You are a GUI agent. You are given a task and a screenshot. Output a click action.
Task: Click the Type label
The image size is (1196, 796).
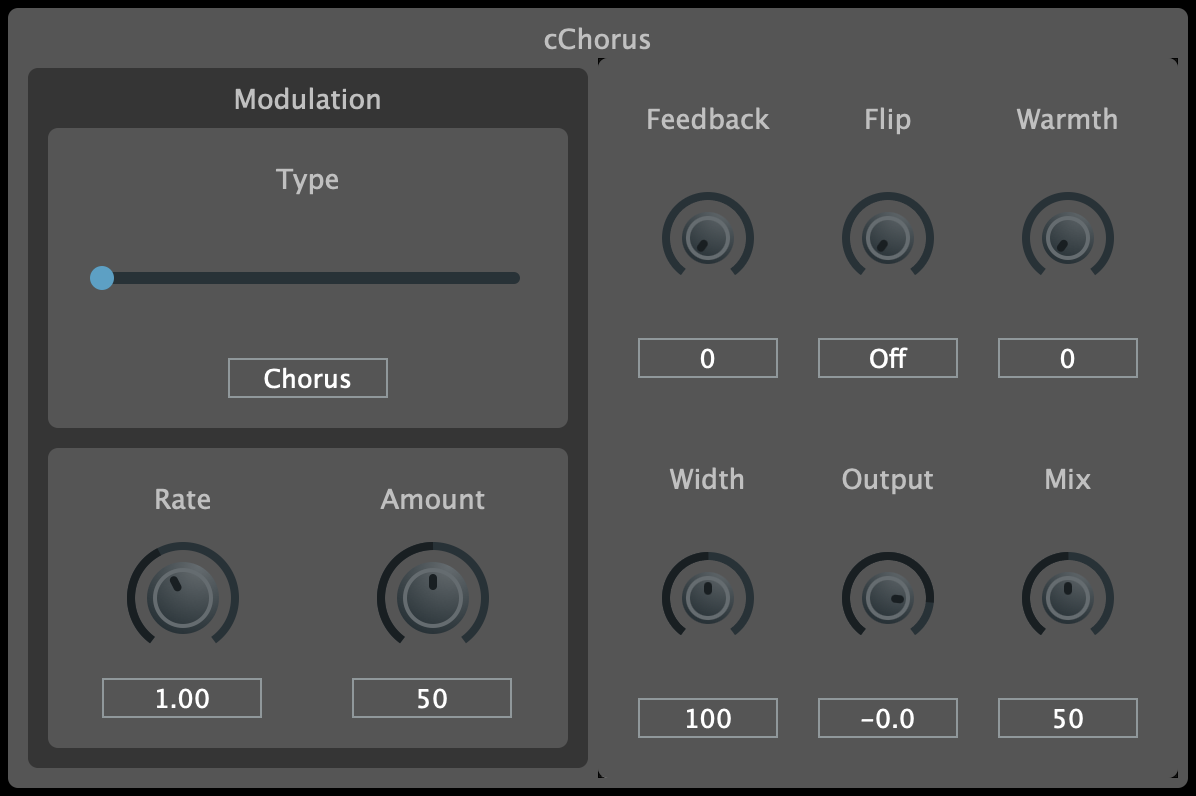pos(307,180)
